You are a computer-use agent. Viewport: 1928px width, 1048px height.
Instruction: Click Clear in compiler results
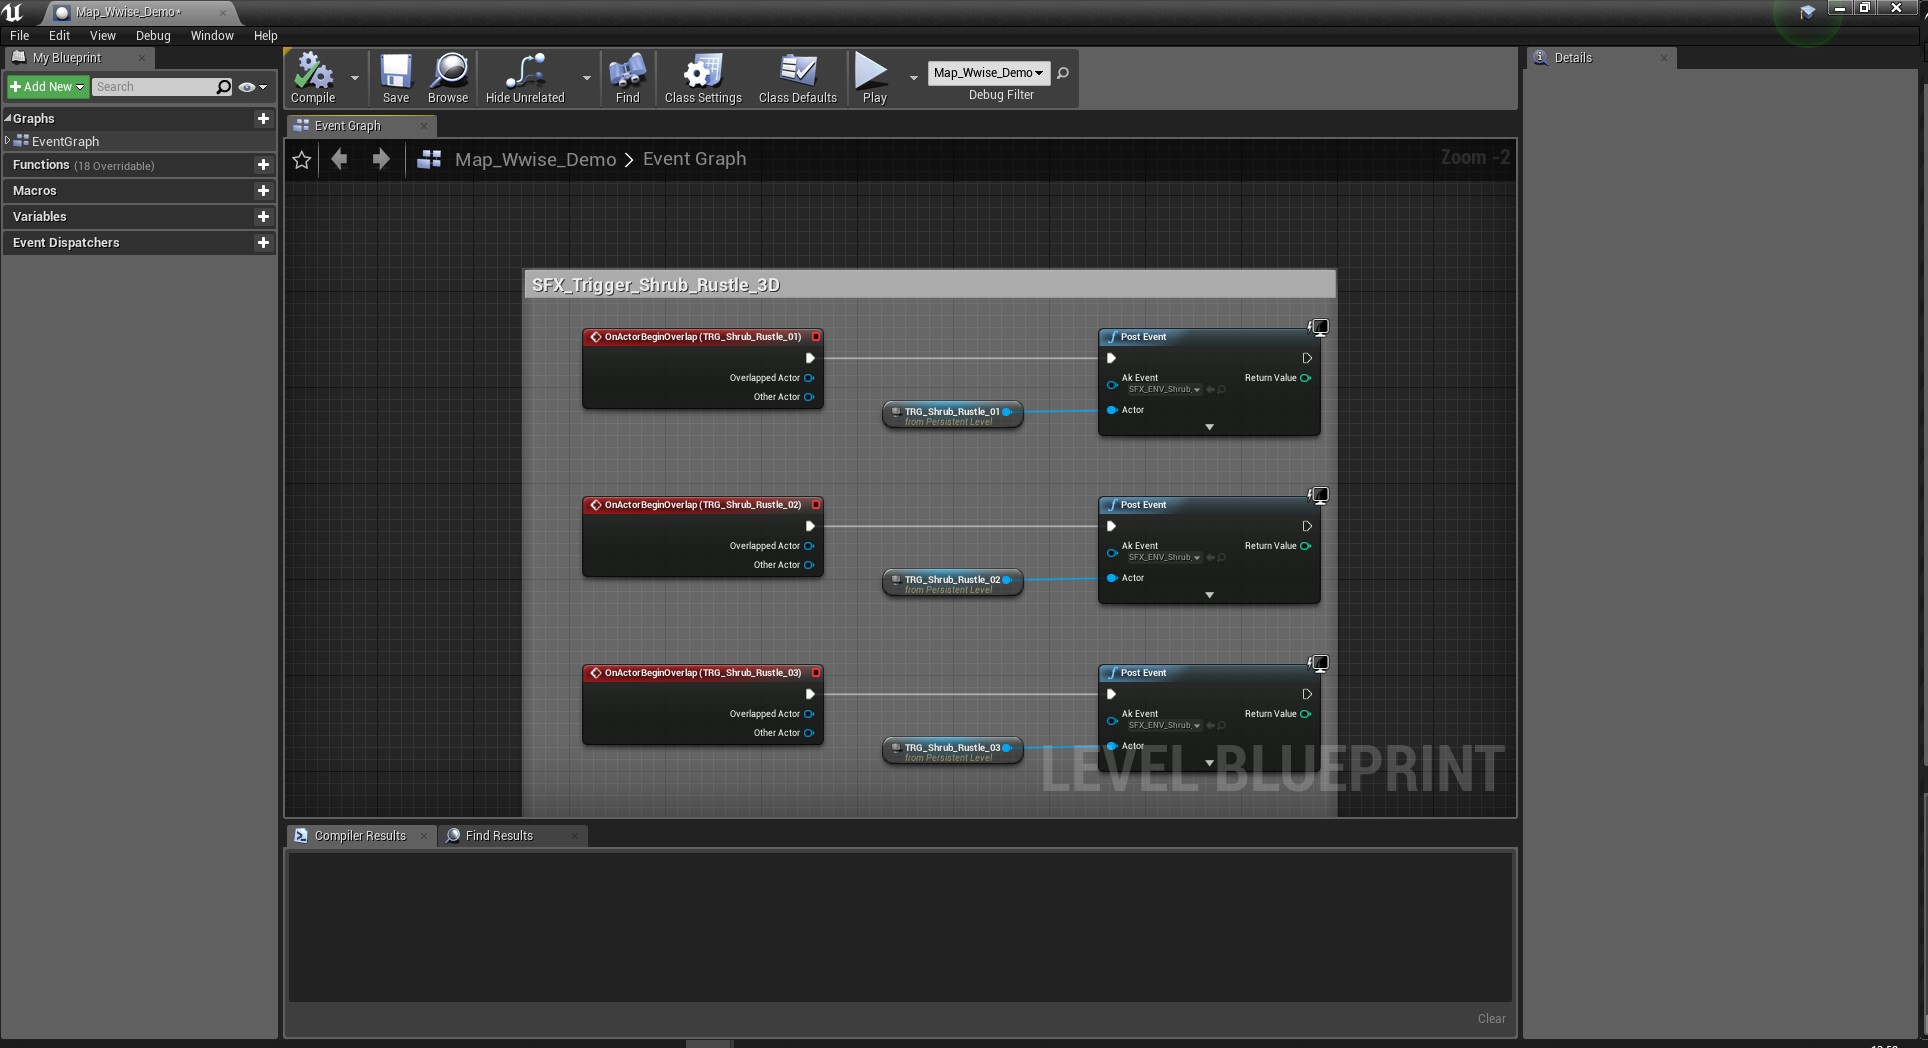pyautogui.click(x=1491, y=1018)
